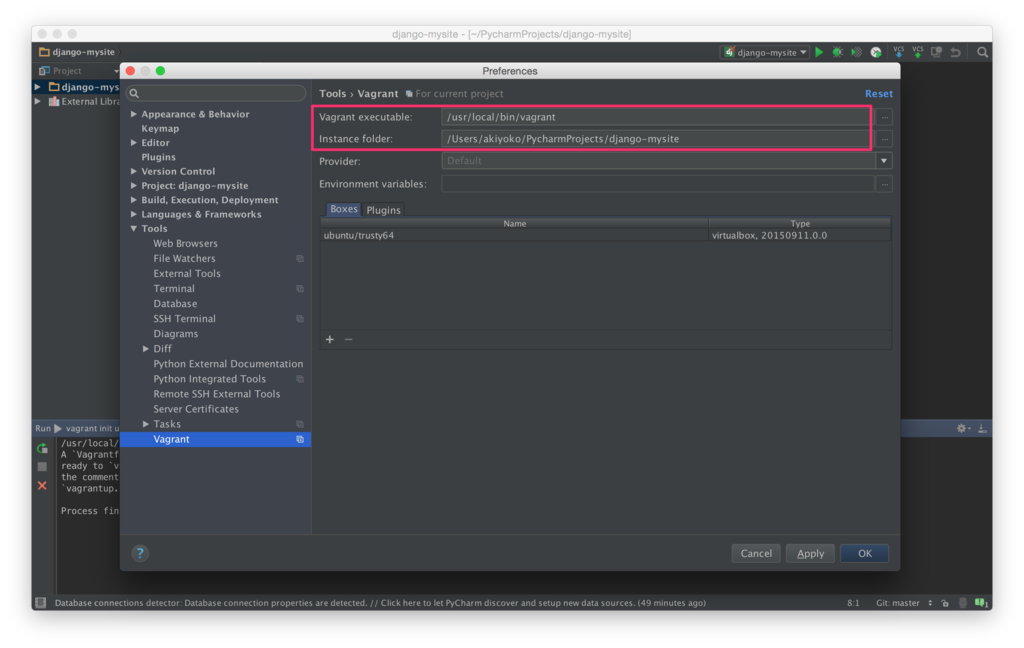Viewport: 1024px width, 648px height.
Task: Click the Apply button
Action: (x=810, y=553)
